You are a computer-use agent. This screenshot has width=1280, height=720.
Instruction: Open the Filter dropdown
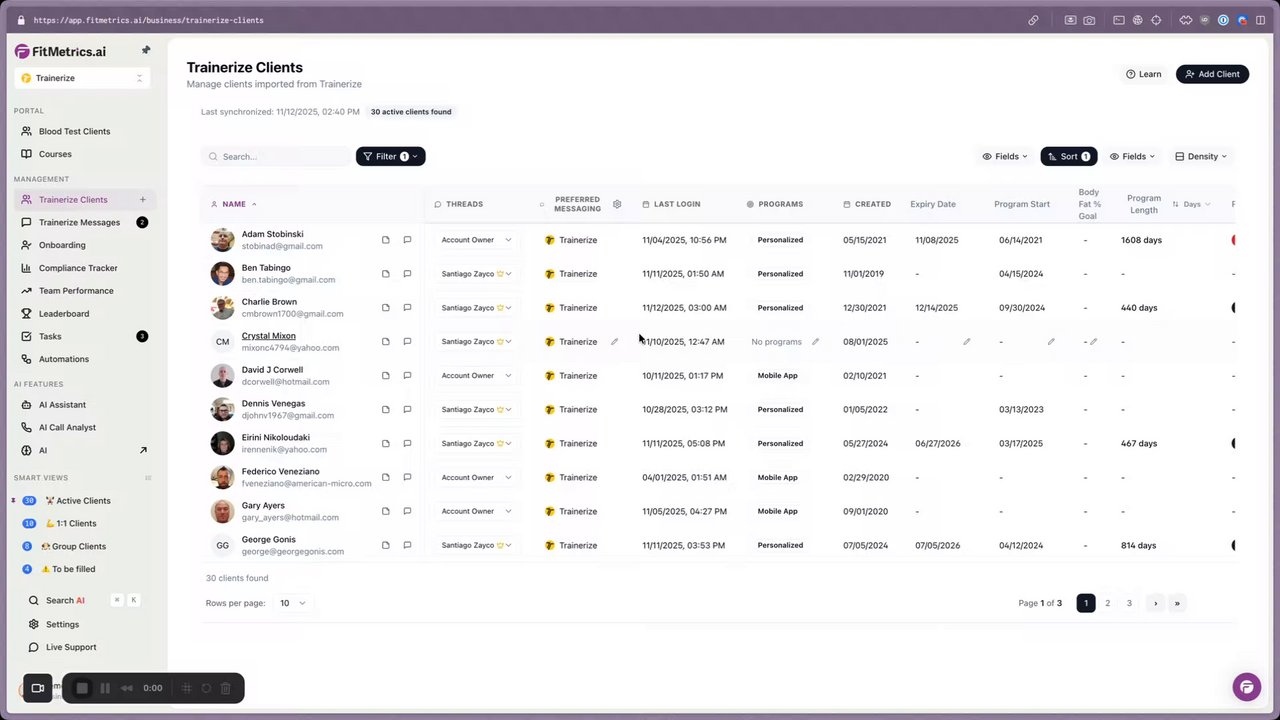point(390,156)
